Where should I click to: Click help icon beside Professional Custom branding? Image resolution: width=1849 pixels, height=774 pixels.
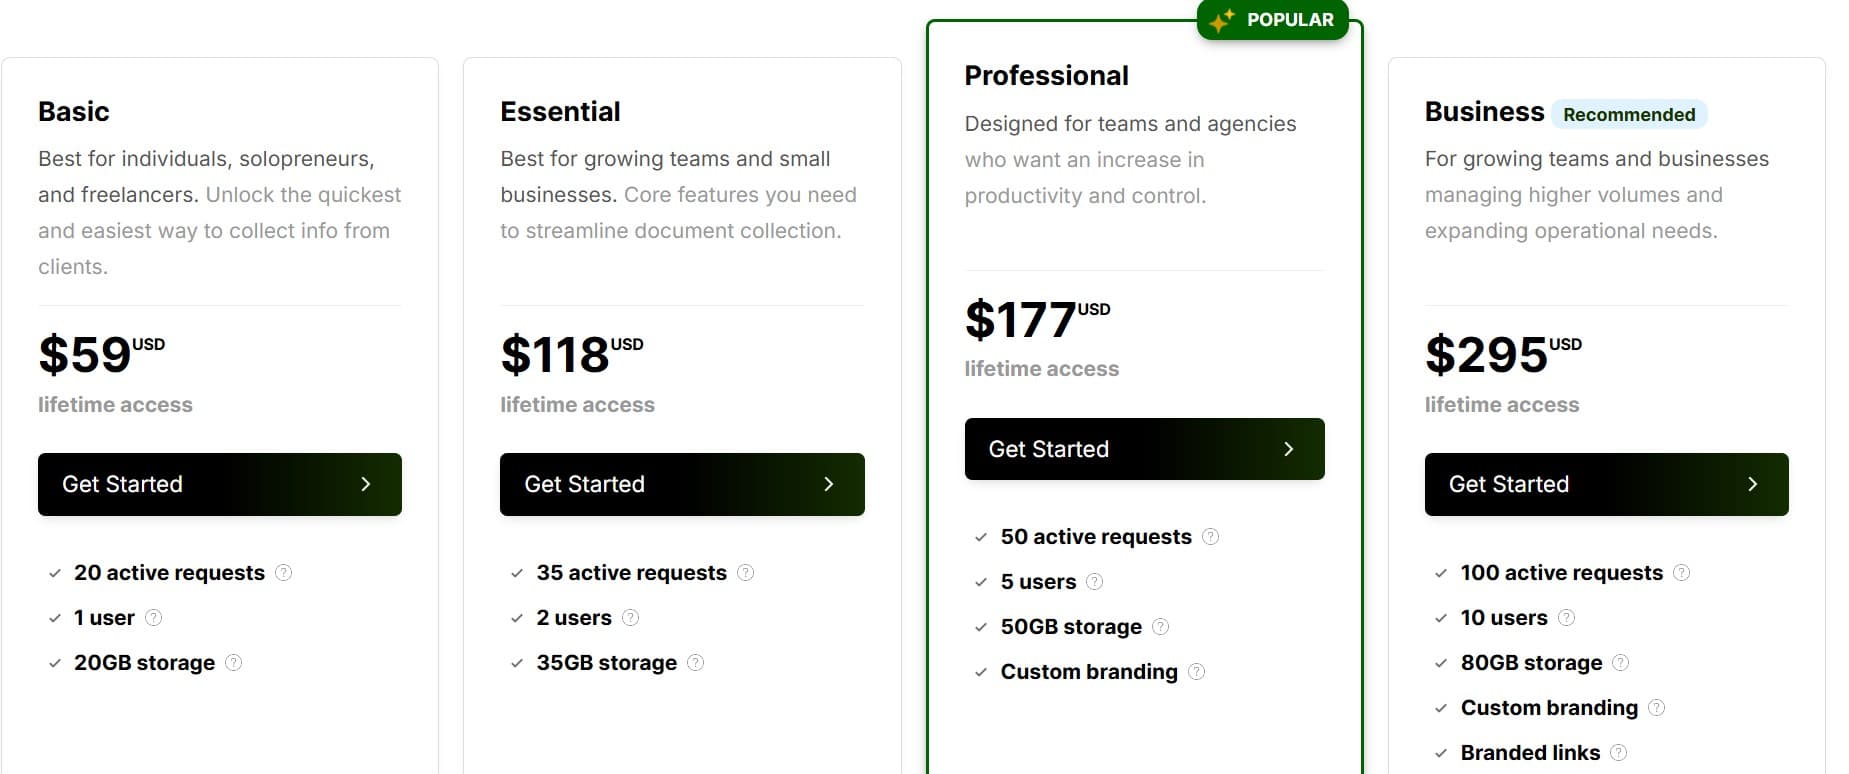[1197, 672]
